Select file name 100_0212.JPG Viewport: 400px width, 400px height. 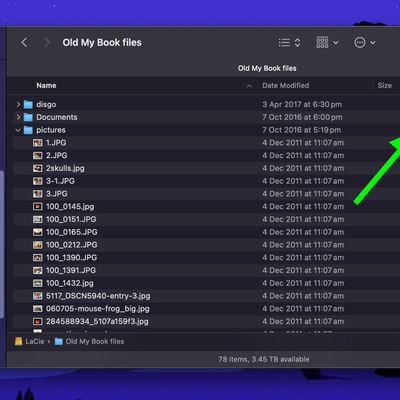pyautogui.click(x=72, y=245)
